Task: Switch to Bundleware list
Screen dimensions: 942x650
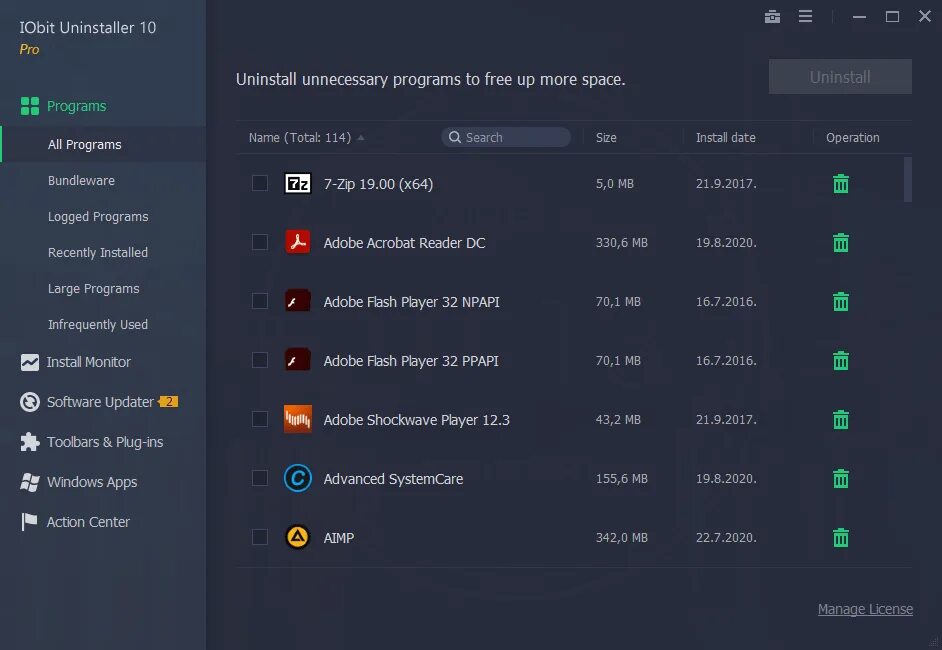Action: coord(81,180)
